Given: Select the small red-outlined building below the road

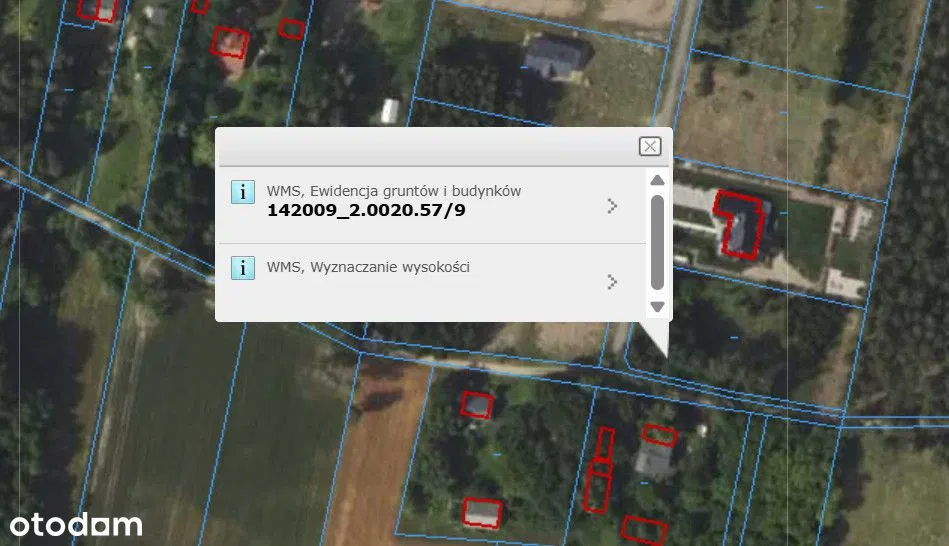Looking at the screenshot, I should (477, 404).
